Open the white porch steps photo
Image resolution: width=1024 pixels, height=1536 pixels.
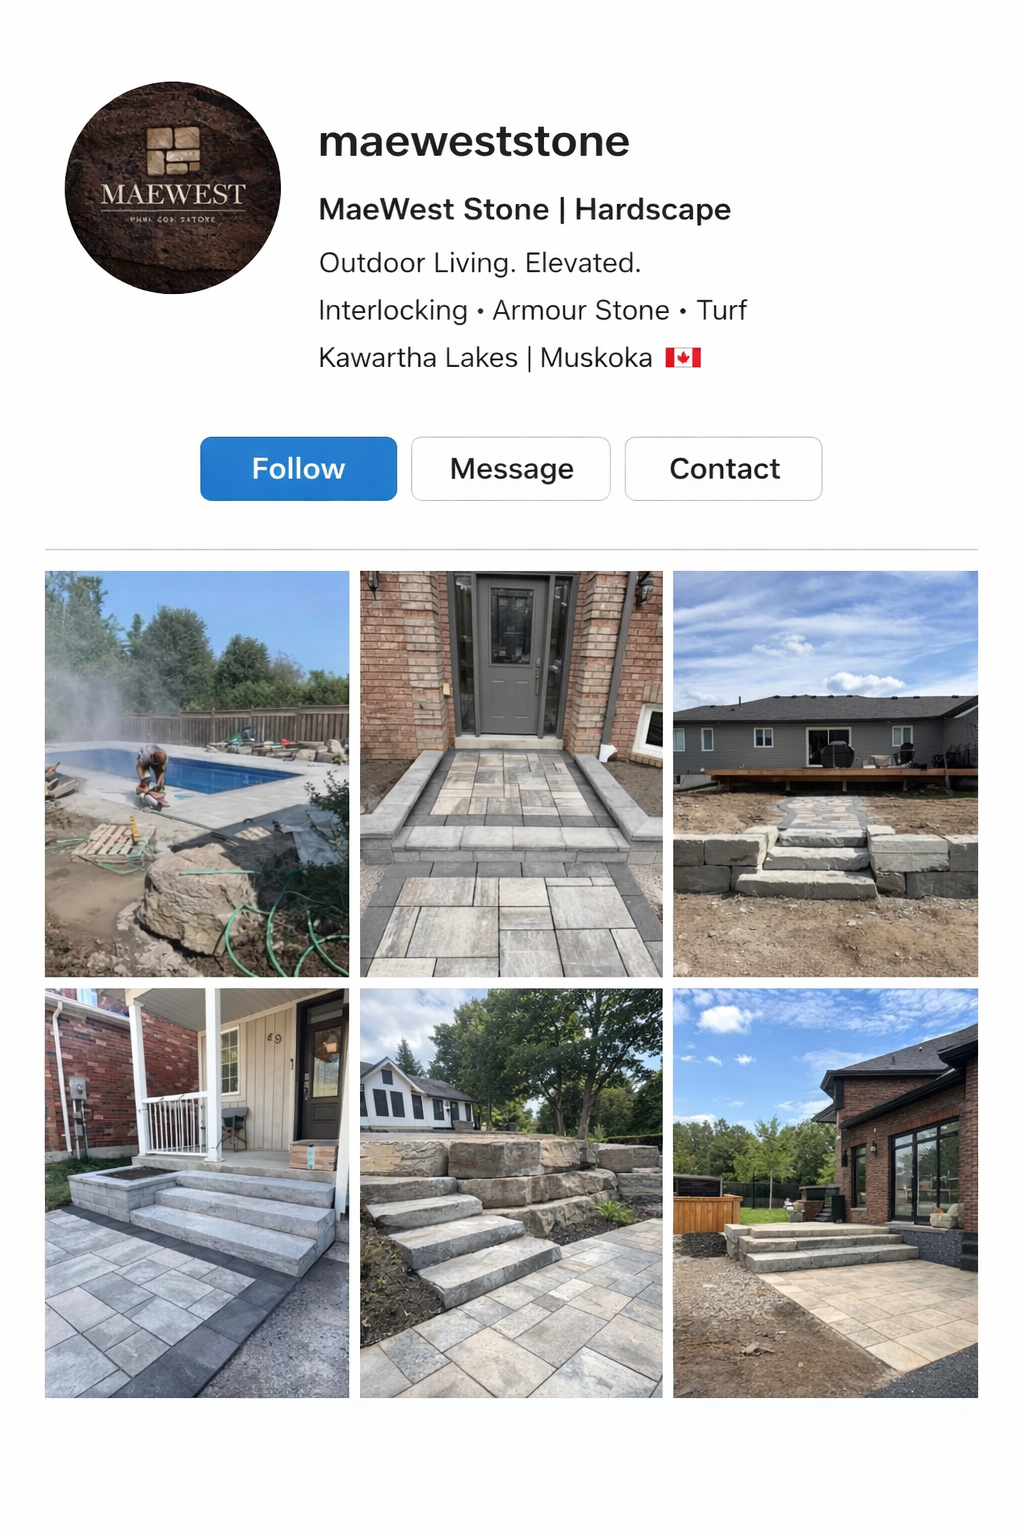(x=197, y=1193)
